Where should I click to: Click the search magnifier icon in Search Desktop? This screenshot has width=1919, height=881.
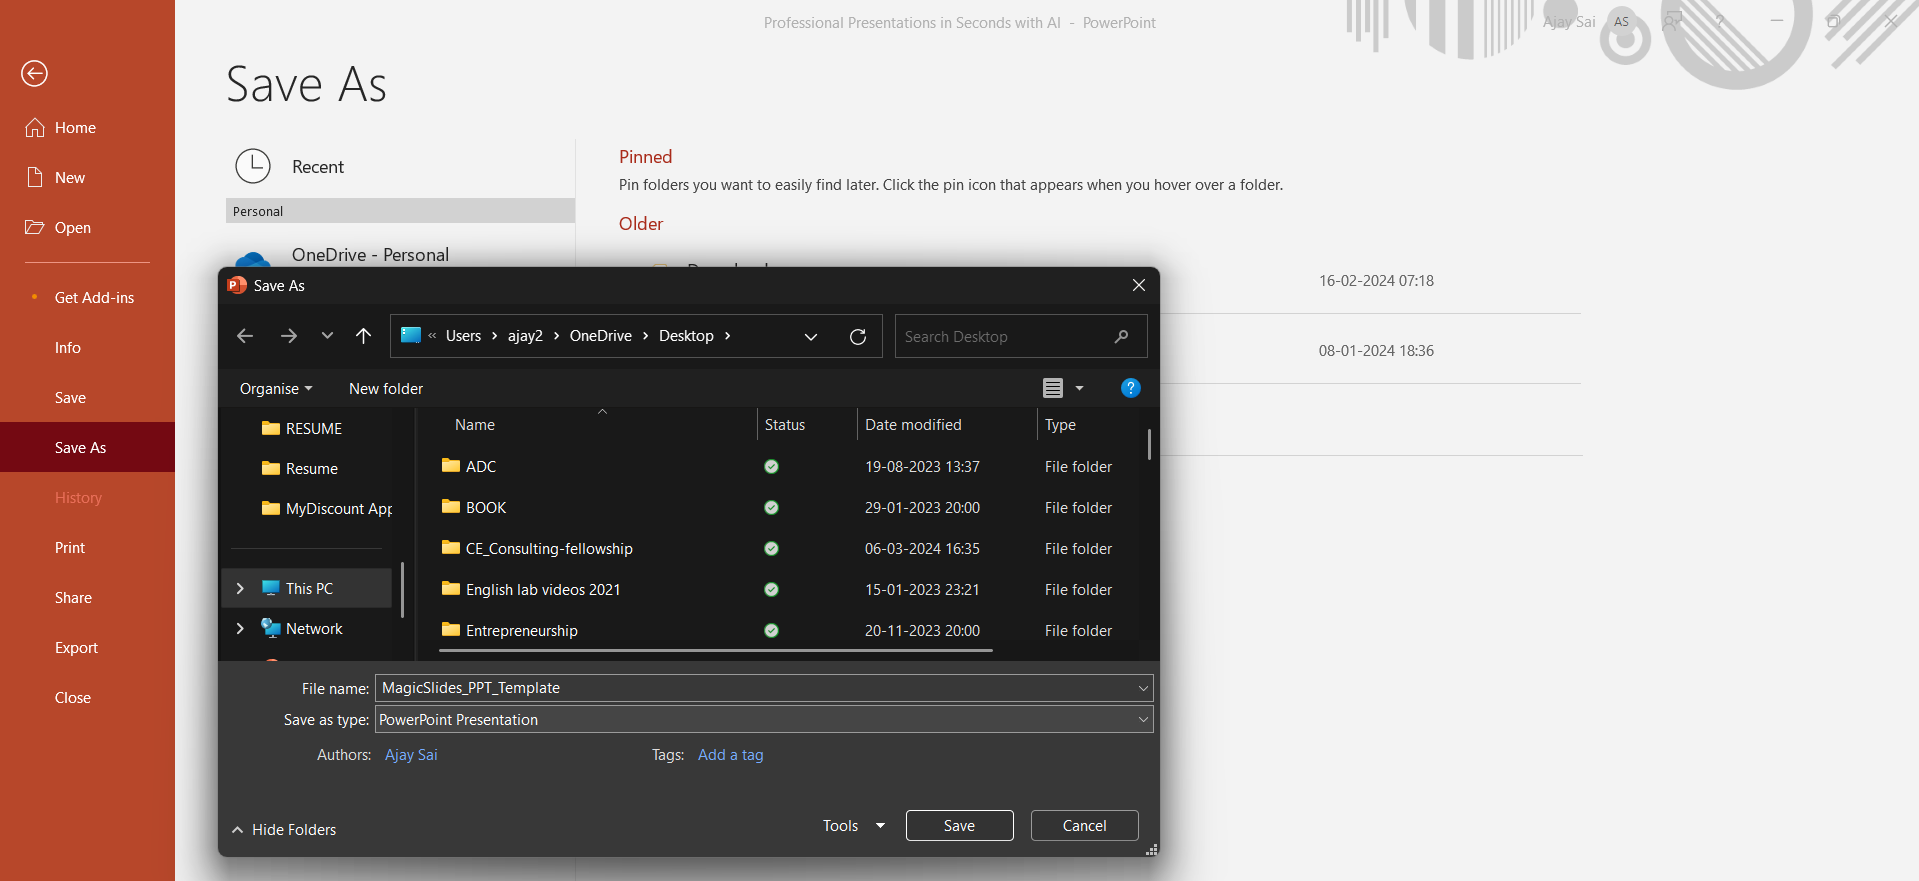[x=1121, y=336]
